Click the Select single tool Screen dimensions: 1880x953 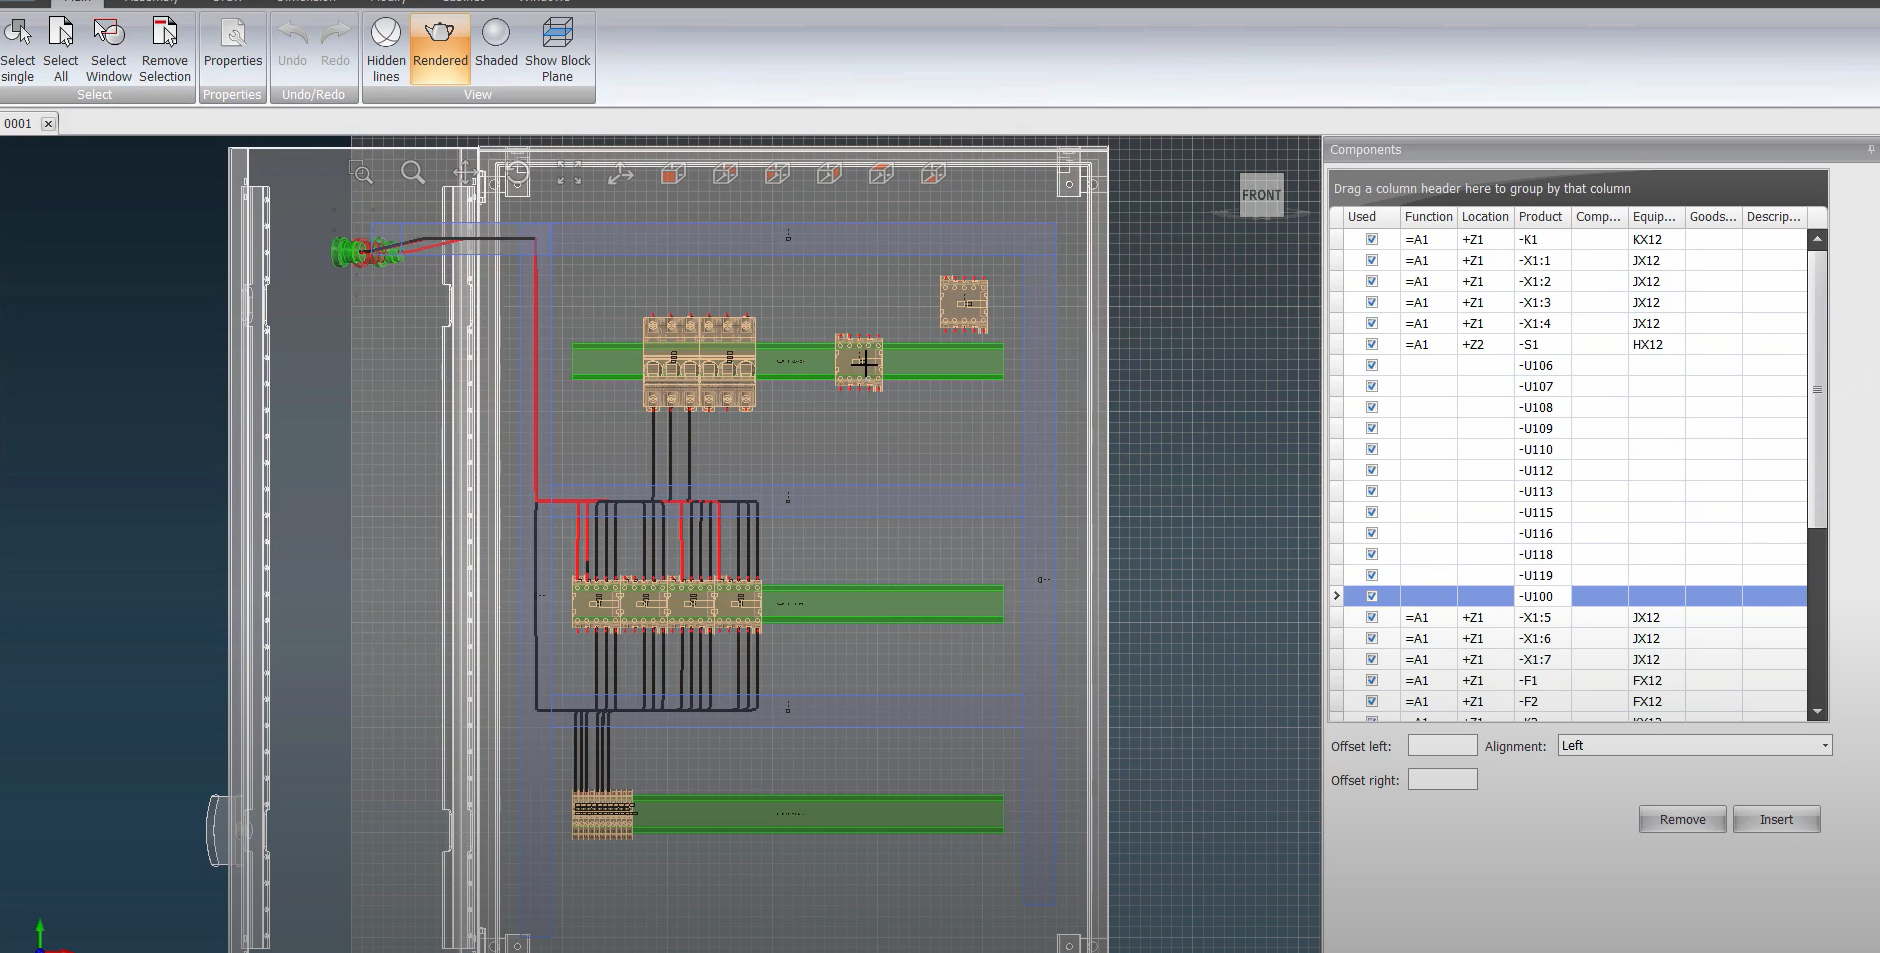click(18, 50)
